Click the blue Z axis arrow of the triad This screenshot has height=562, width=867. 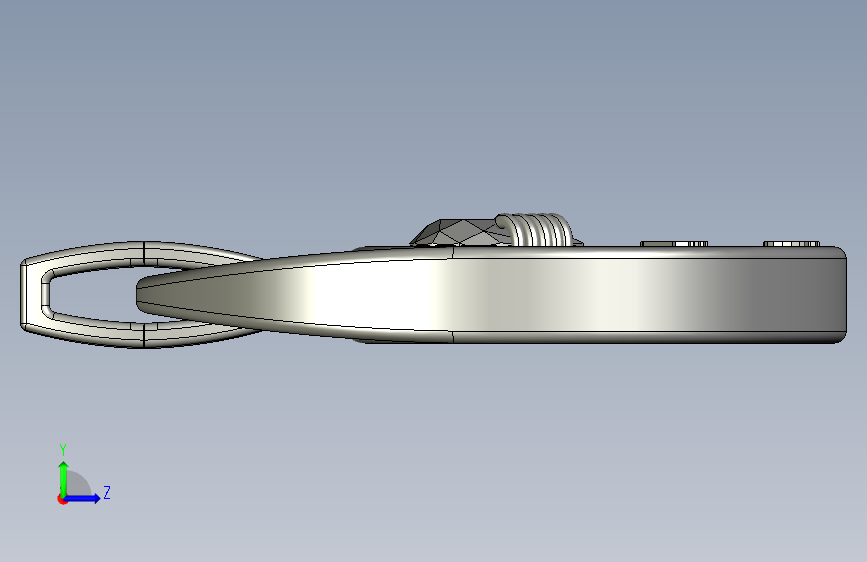82,498
